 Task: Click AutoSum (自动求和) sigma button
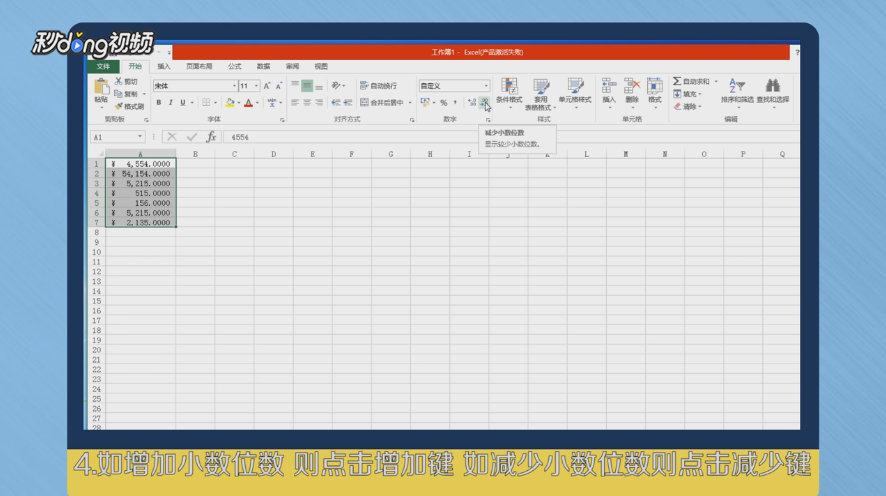[x=692, y=81]
